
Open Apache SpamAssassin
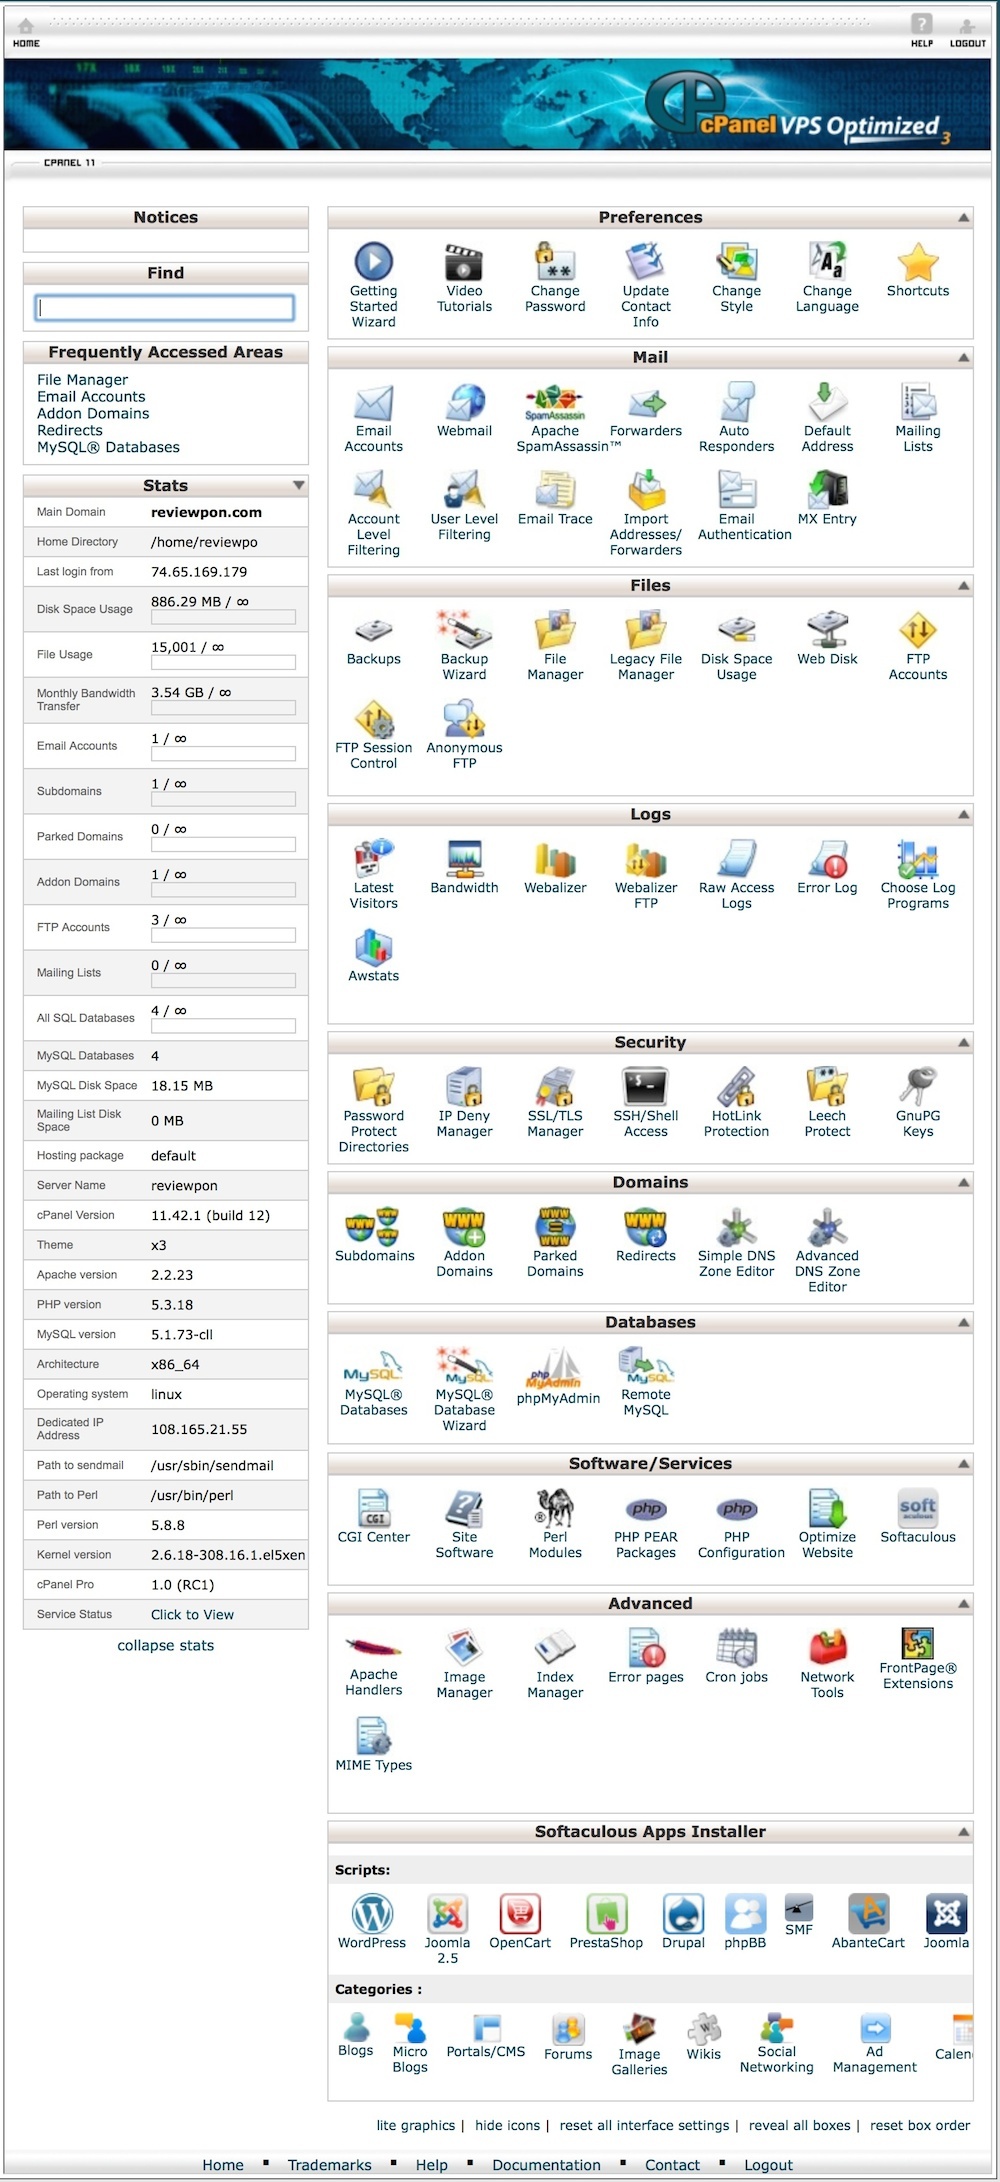tap(555, 402)
